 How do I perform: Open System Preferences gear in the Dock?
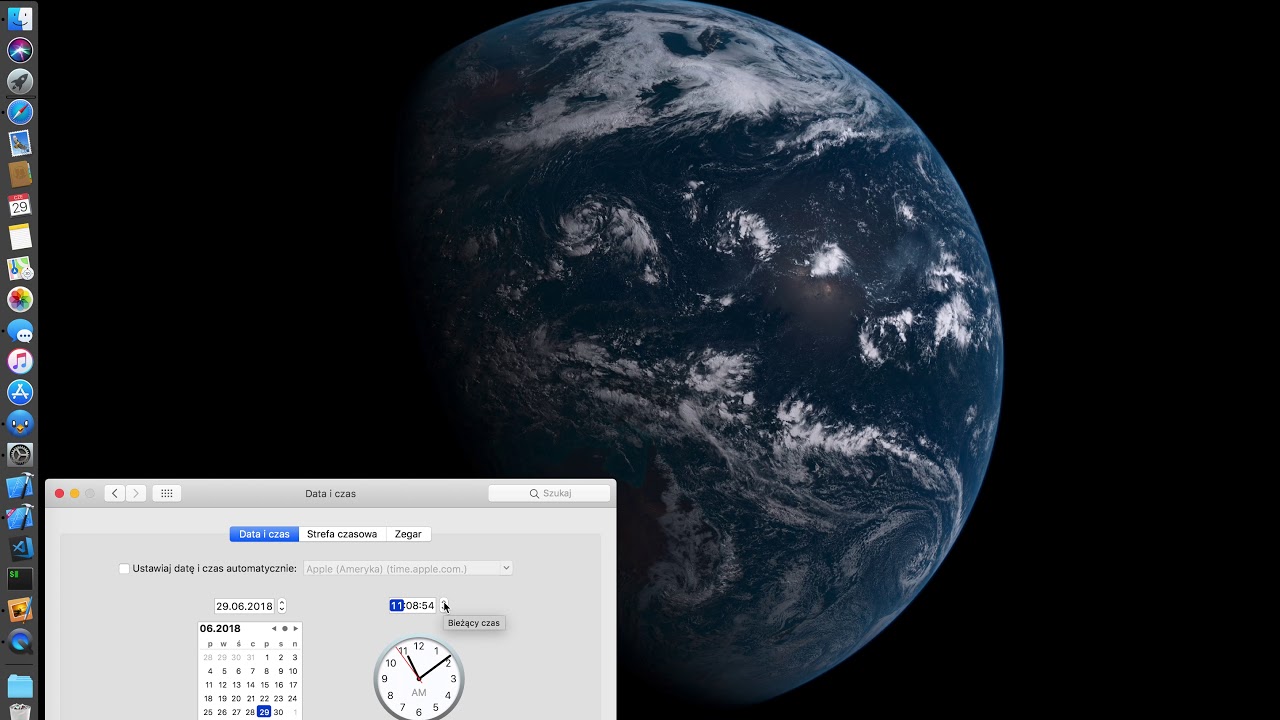click(x=20, y=454)
